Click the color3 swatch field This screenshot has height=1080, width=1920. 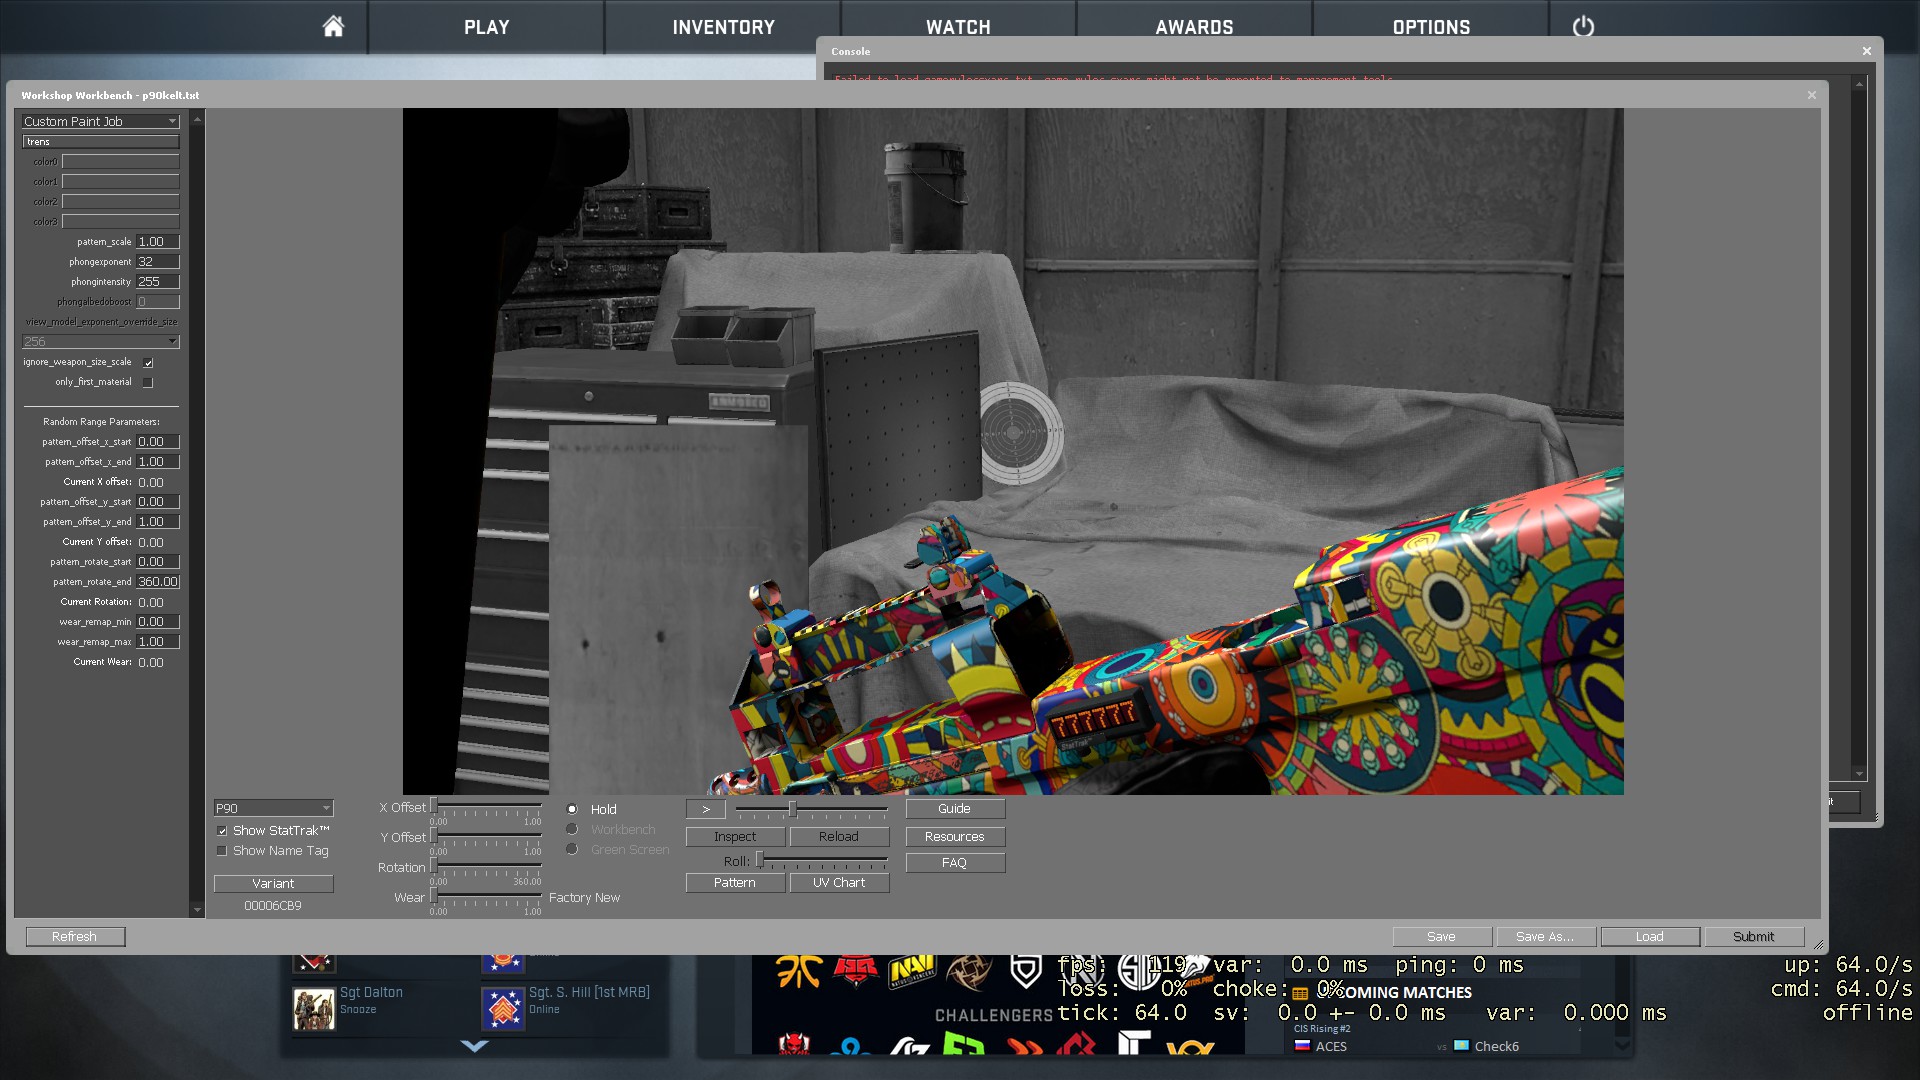[x=121, y=221]
